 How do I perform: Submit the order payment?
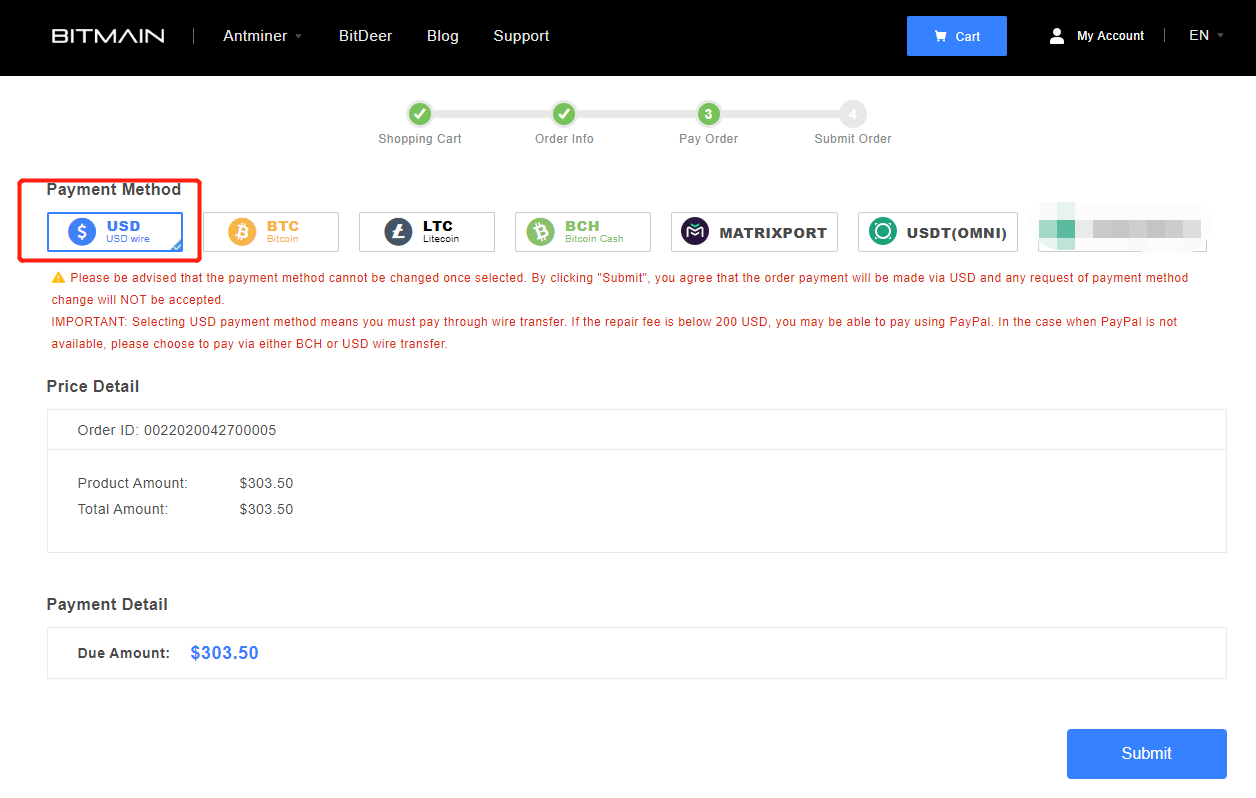click(x=1147, y=754)
